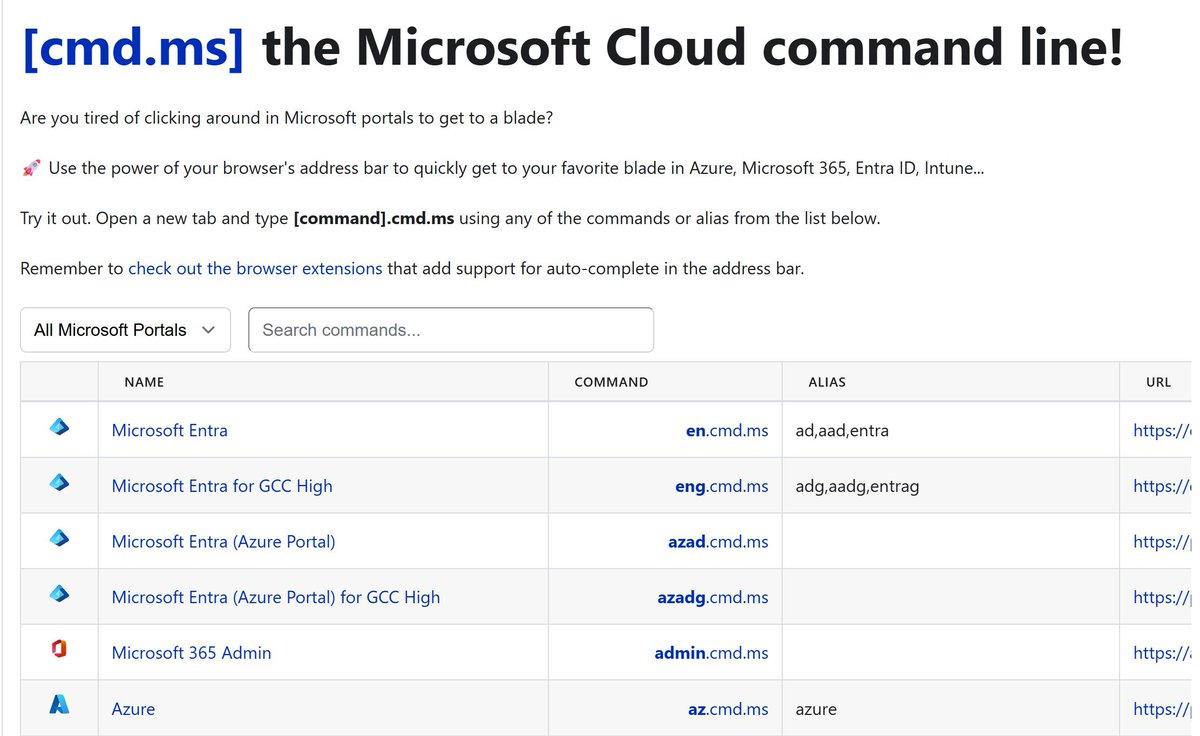Screen dimensions: 1200x736
Task: Click the az.cmd.ms command link
Action: coord(728,709)
